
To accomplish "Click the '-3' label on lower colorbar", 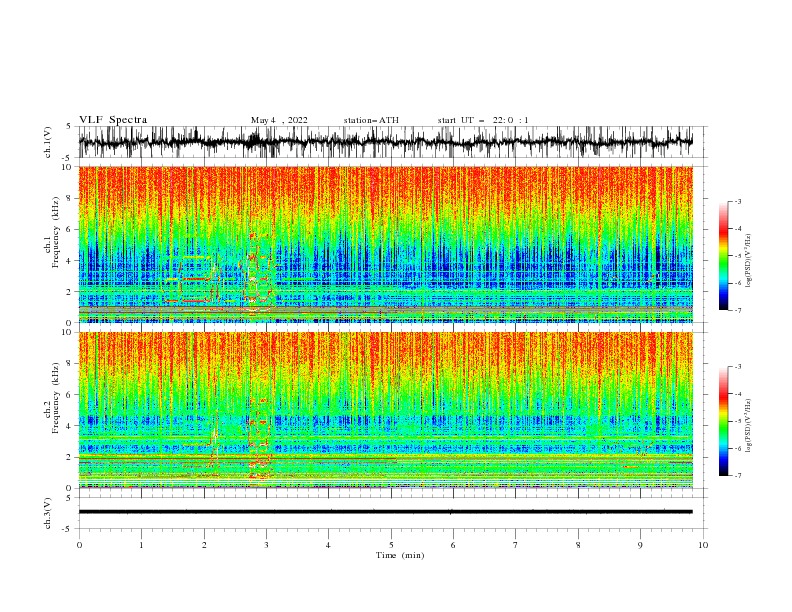I will 737,367.
